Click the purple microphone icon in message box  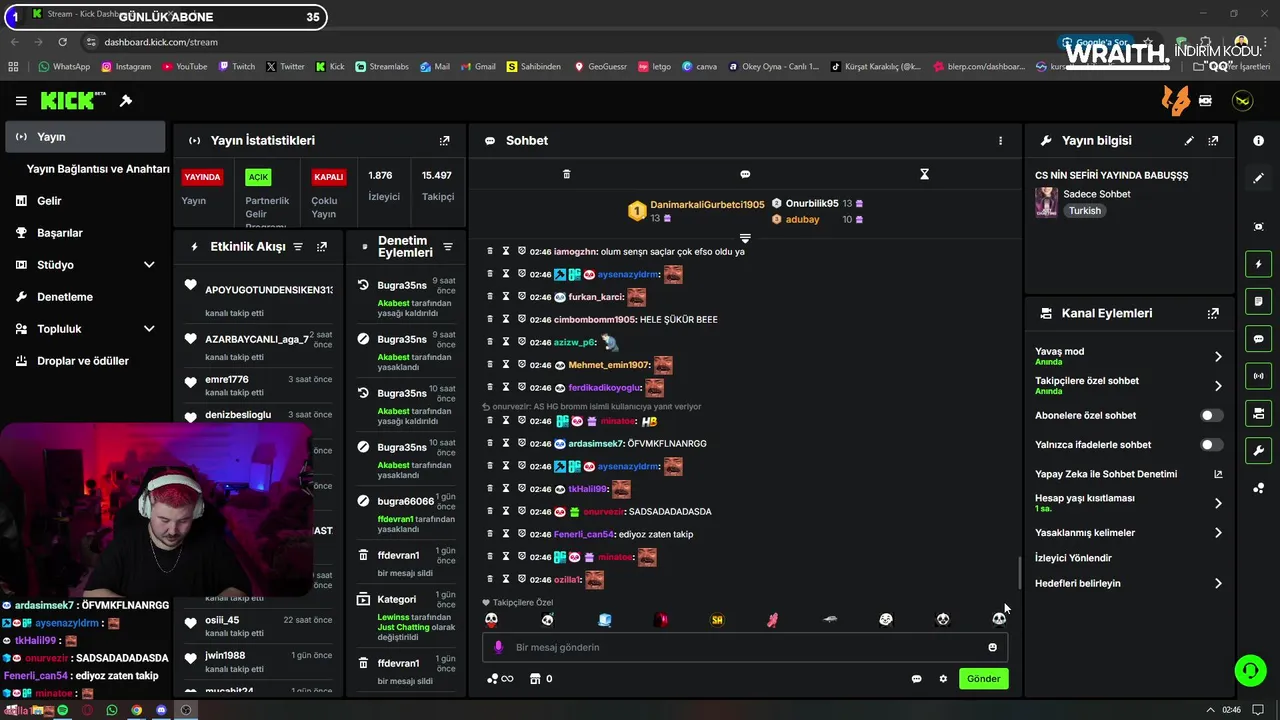click(x=499, y=647)
